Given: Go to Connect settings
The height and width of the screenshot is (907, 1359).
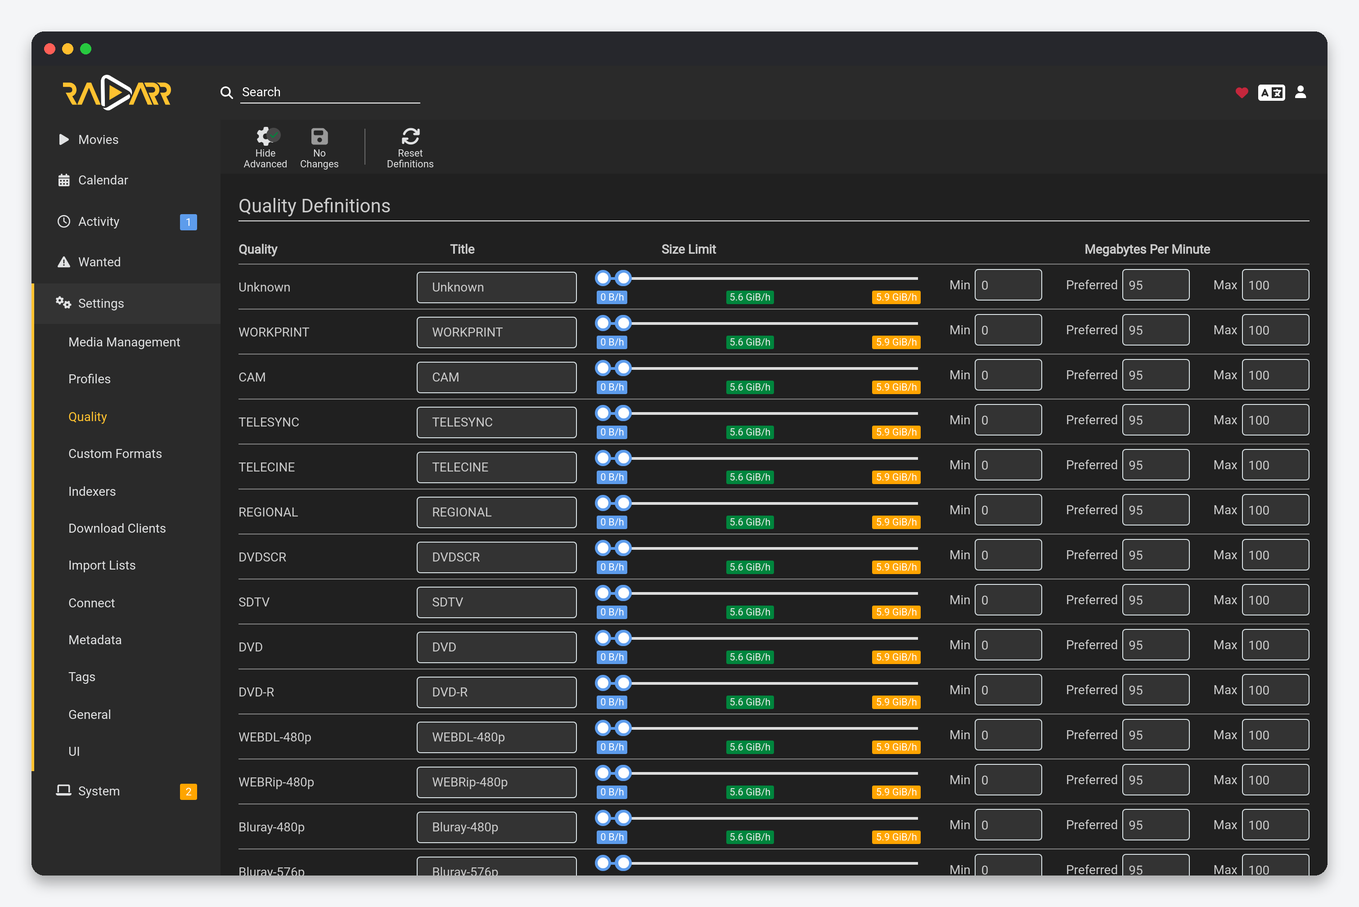Looking at the screenshot, I should [x=91, y=604].
